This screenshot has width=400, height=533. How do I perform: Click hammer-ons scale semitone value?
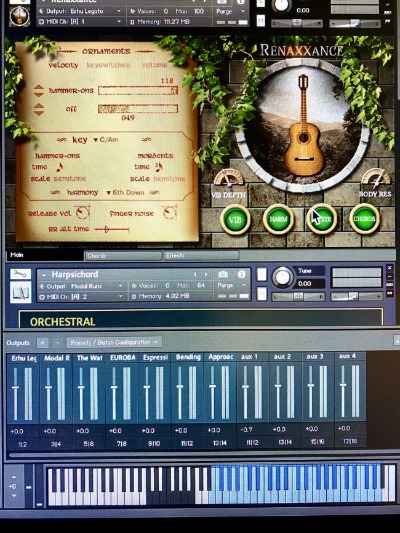[x=70, y=179]
